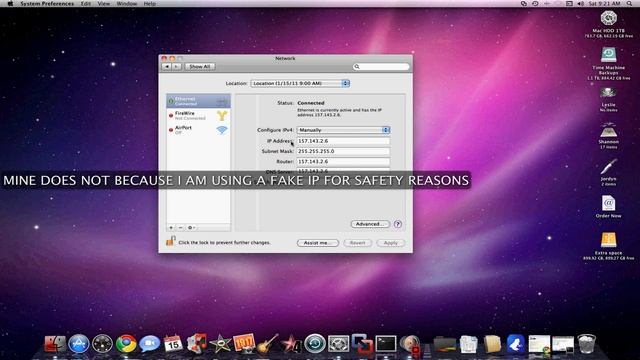Open Time Machine in the Dock
Screen dimensions: 640x360
click(315, 344)
